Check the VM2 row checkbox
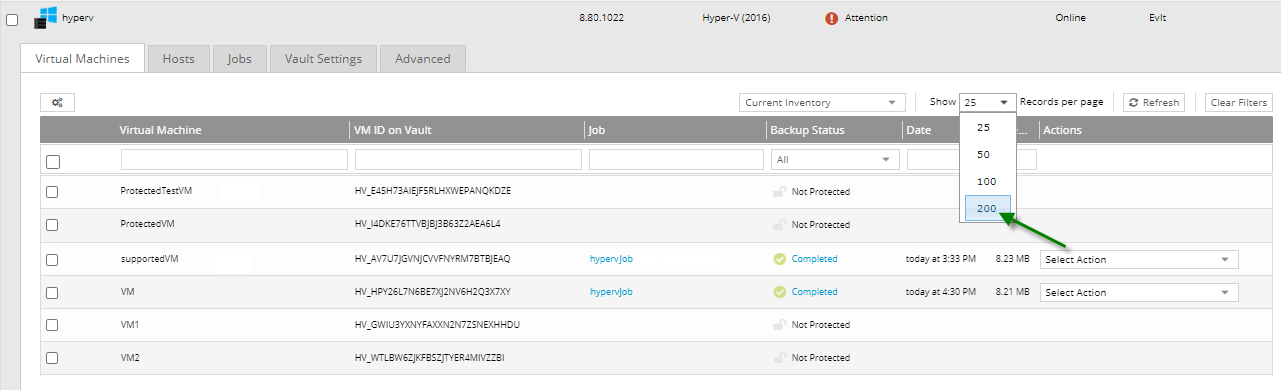Screen dimensions: 1281x390 [52, 358]
